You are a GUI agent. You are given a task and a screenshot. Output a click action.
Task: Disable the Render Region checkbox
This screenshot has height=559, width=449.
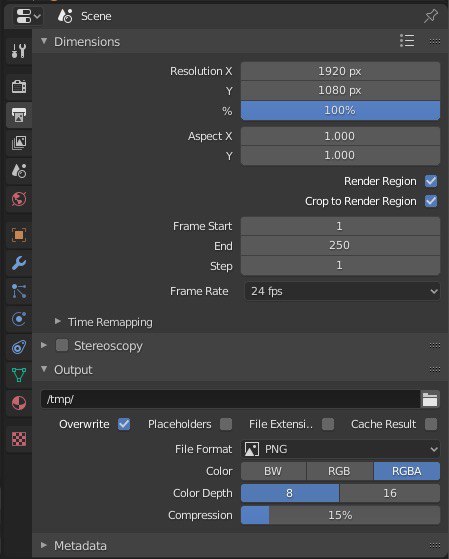click(x=431, y=181)
